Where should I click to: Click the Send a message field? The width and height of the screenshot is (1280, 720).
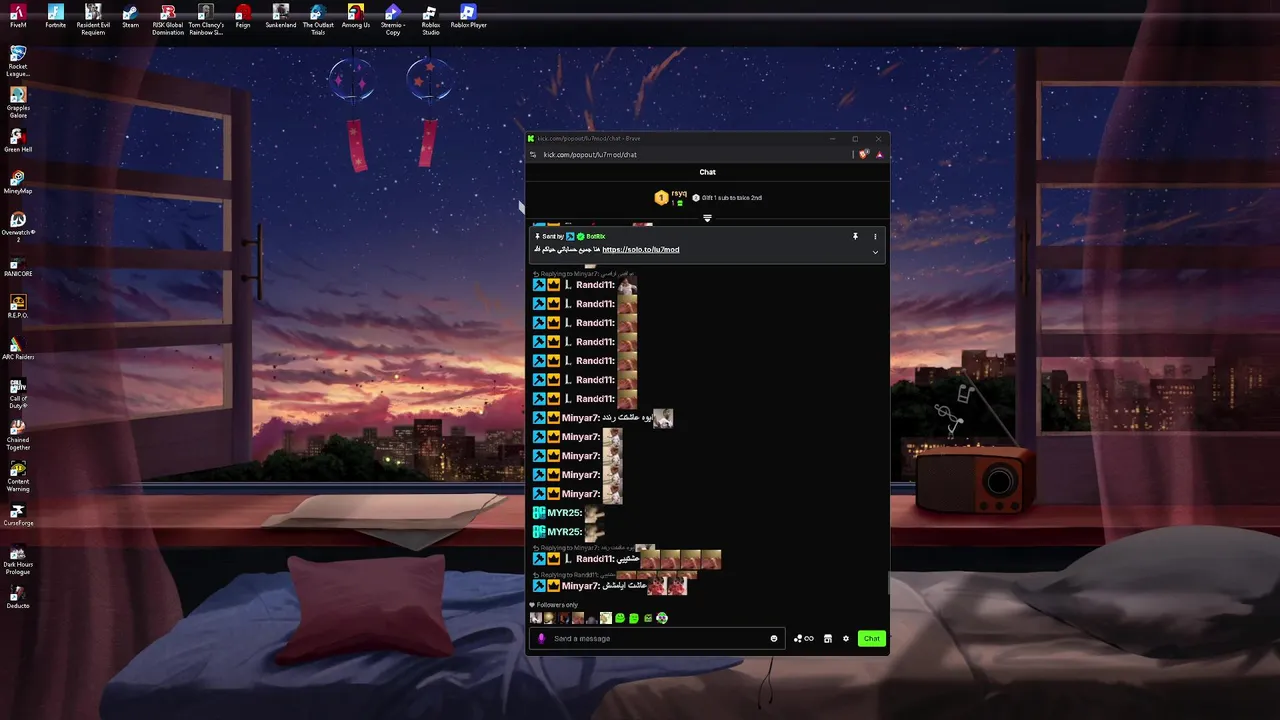point(658,638)
